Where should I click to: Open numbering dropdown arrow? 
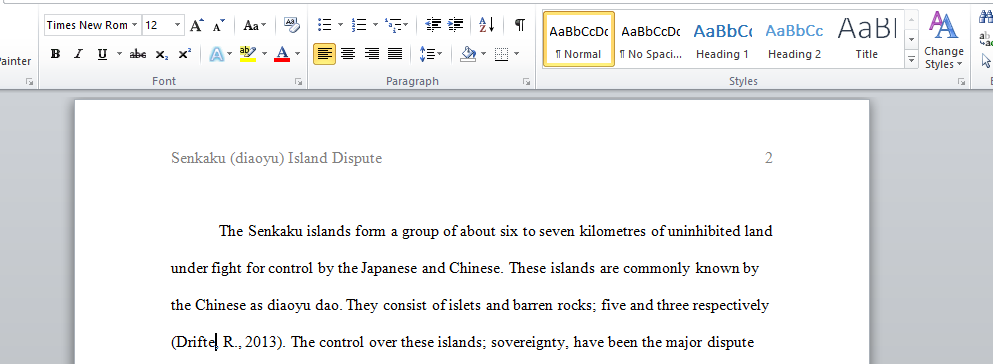(375, 25)
